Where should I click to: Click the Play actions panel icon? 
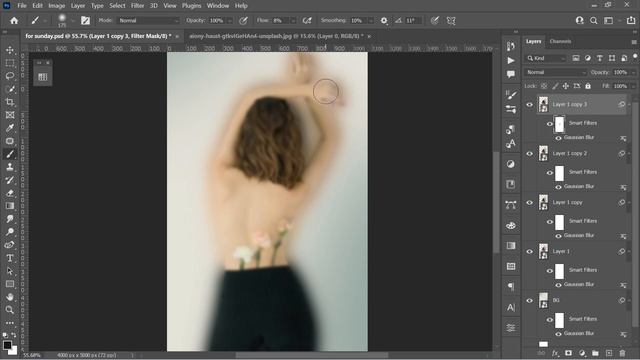(511, 60)
